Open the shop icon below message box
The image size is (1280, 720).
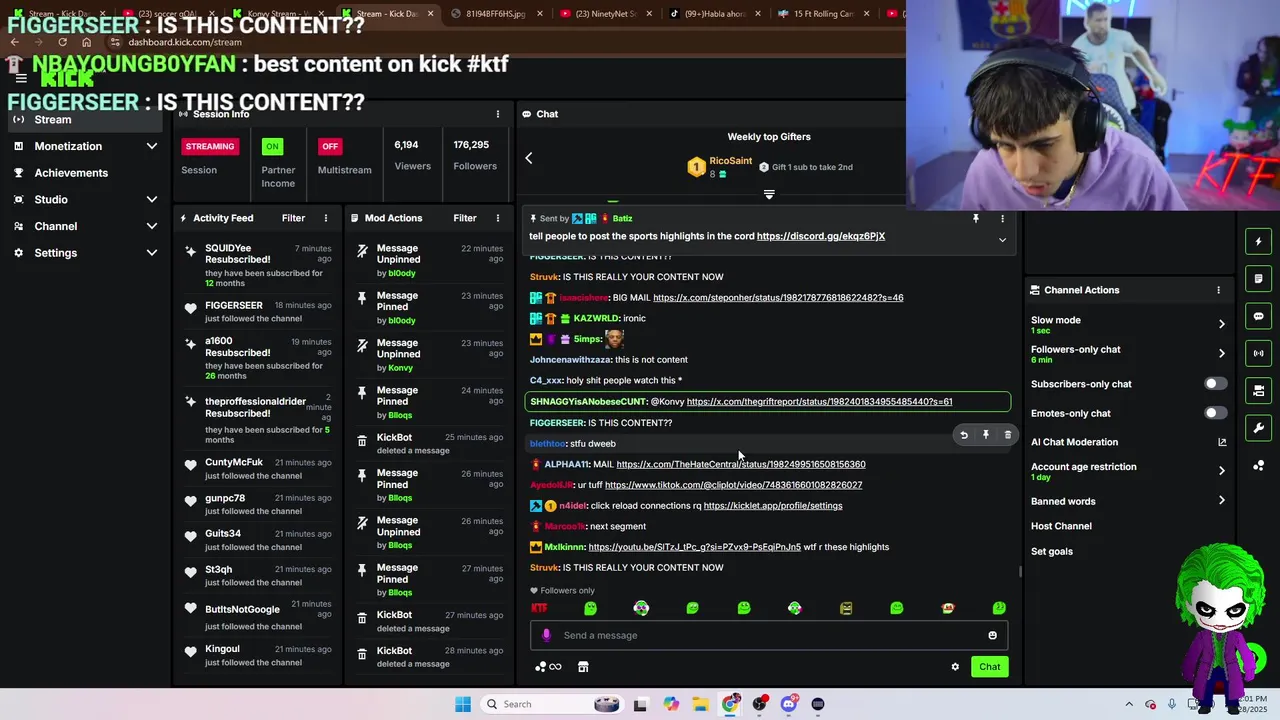click(x=583, y=667)
